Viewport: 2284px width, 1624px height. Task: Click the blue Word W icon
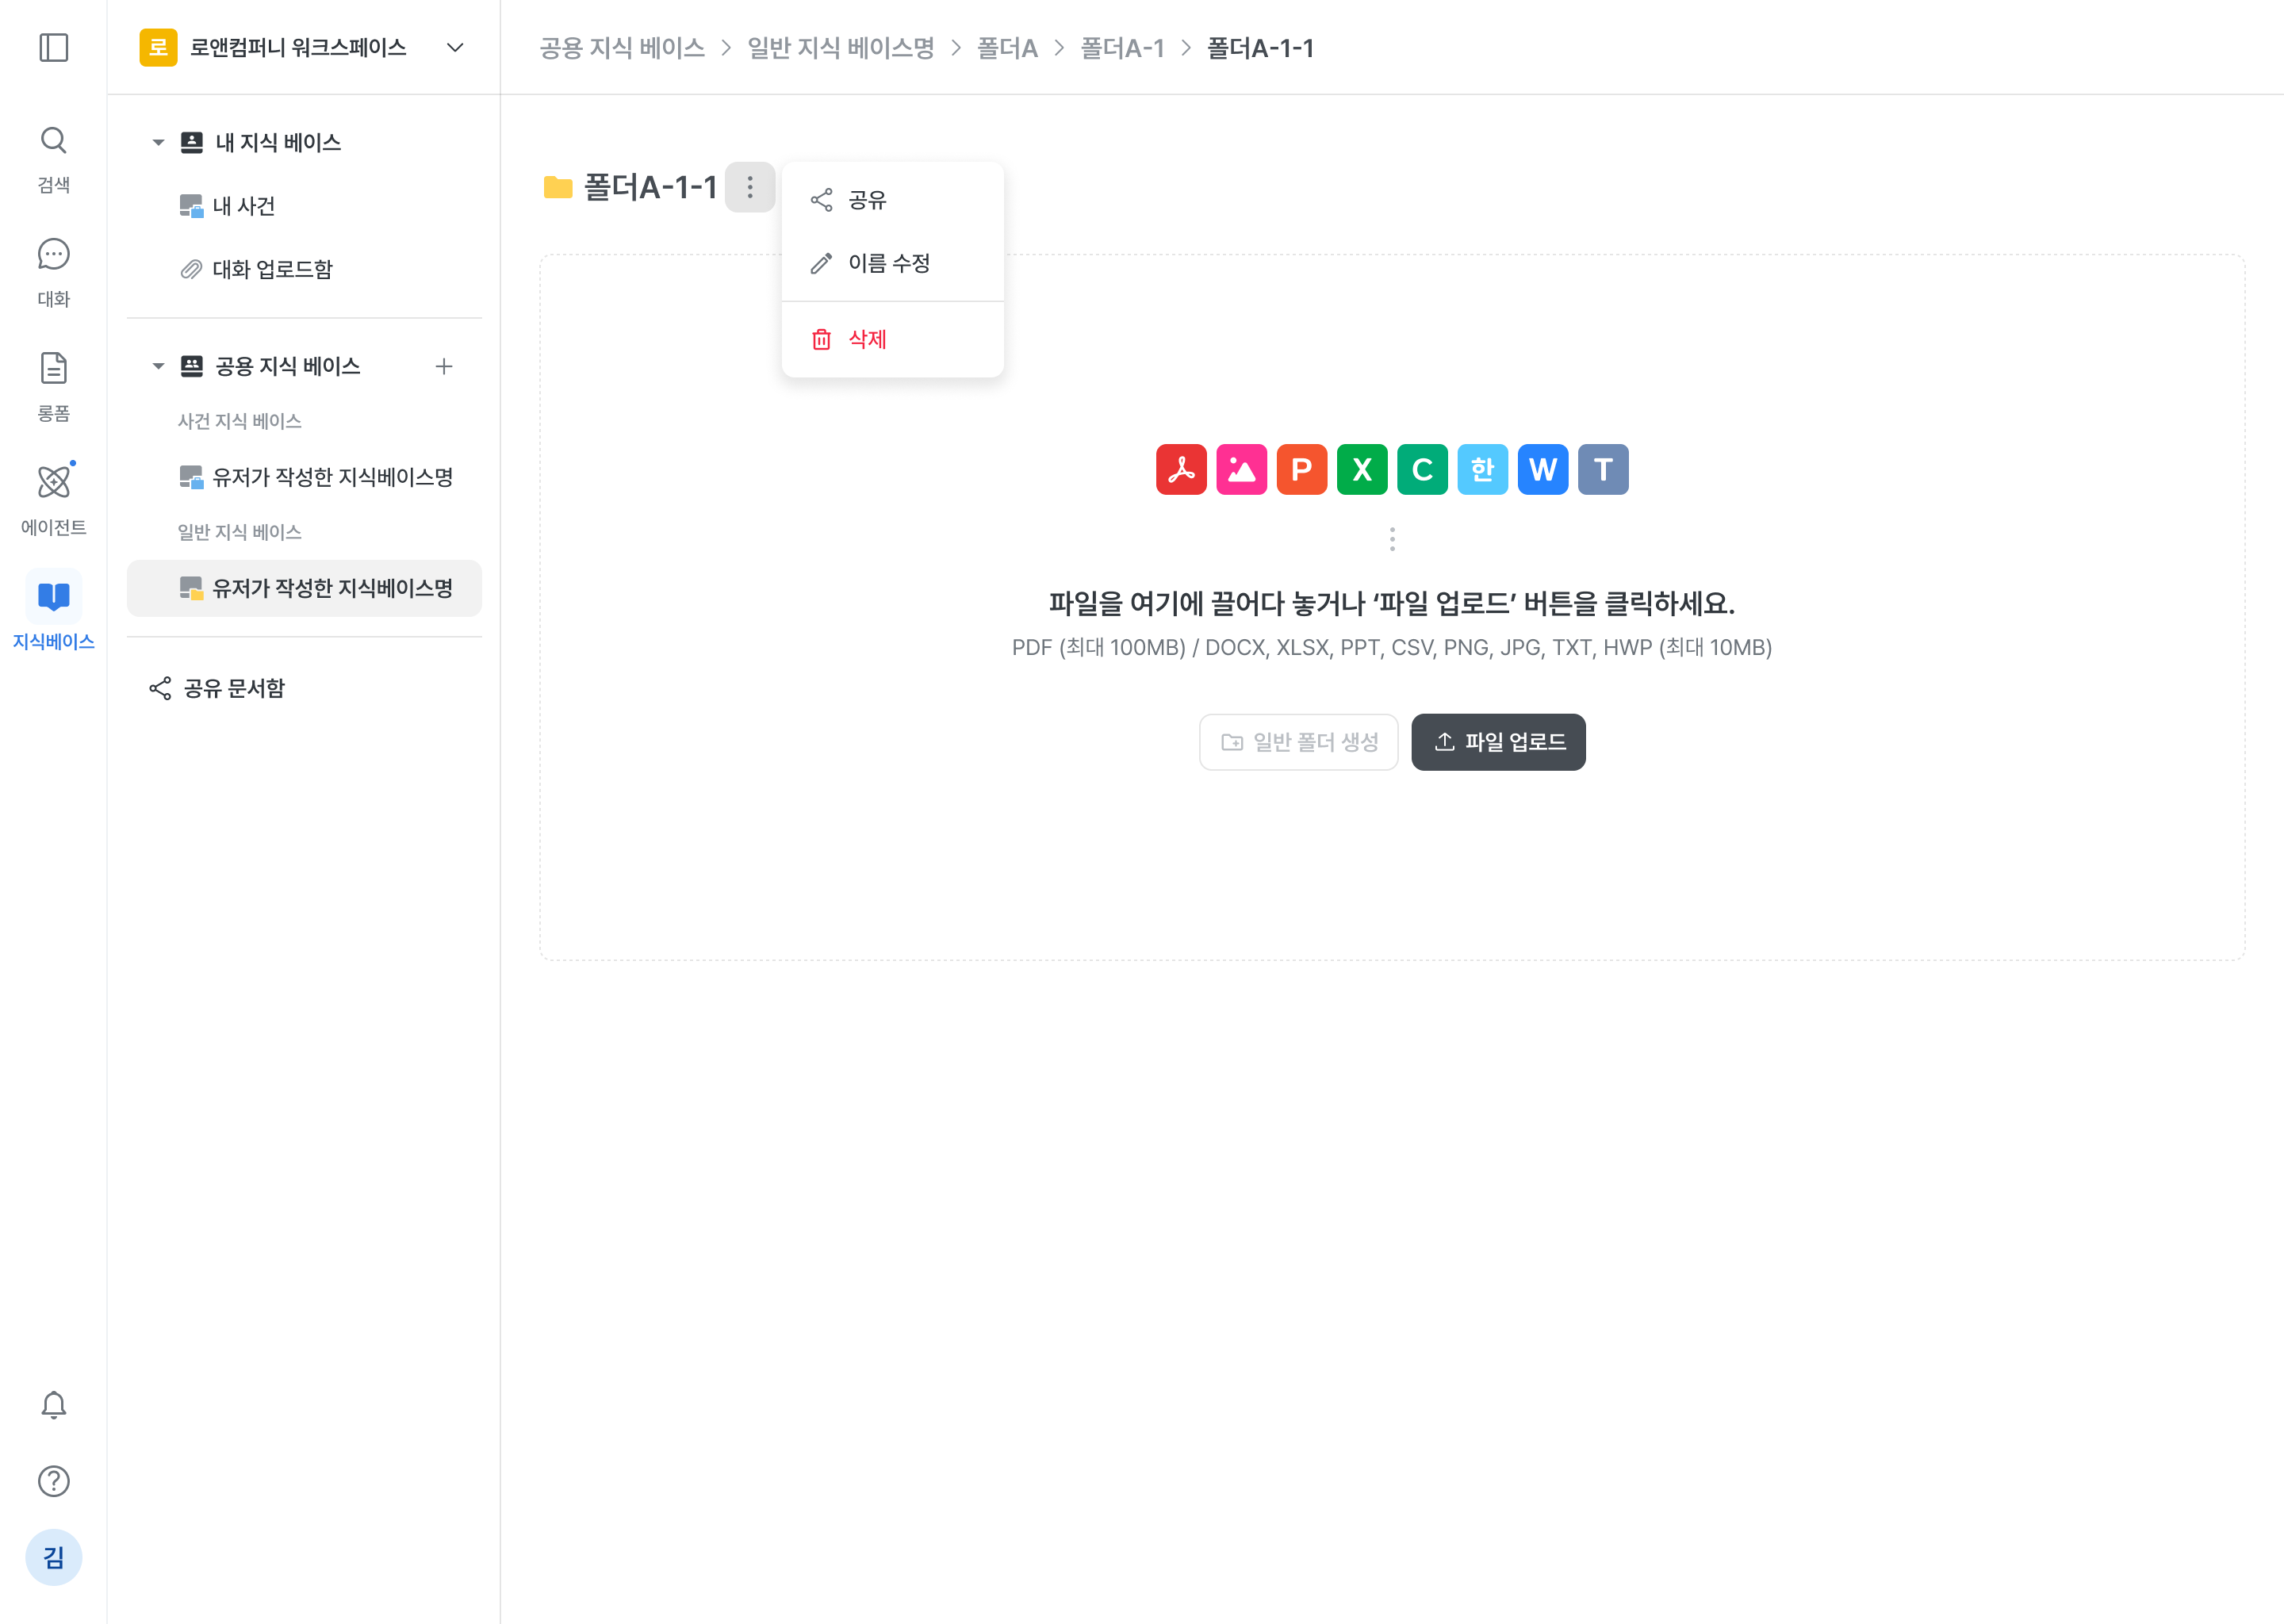click(x=1543, y=469)
